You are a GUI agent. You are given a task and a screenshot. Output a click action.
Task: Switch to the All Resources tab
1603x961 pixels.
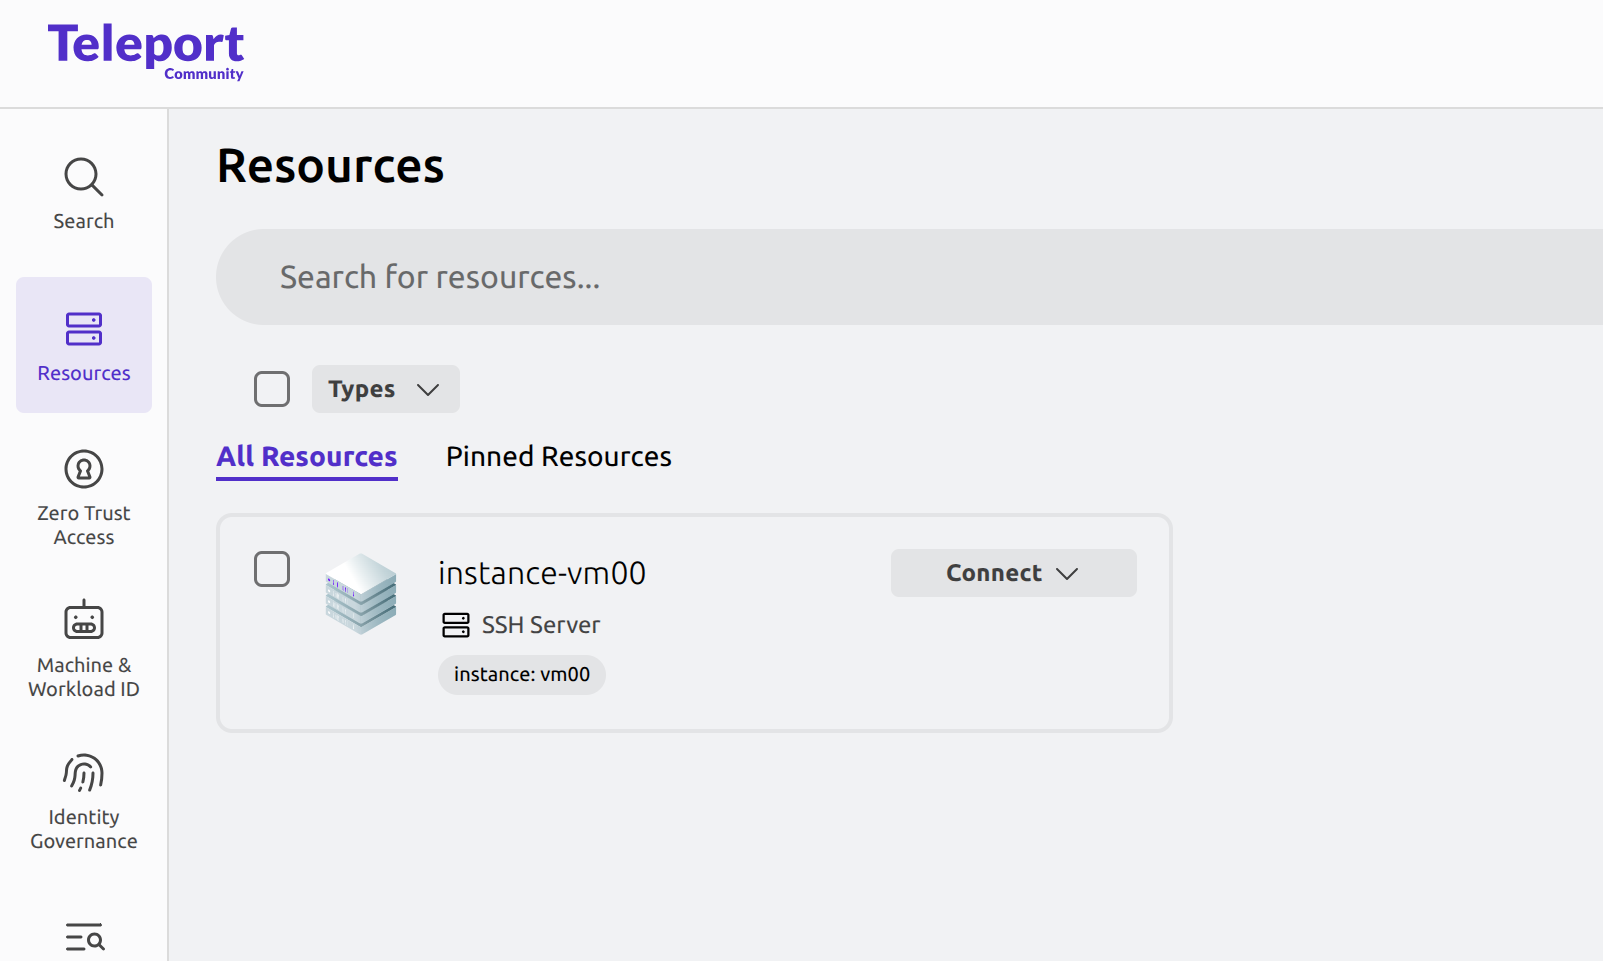tap(307, 457)
